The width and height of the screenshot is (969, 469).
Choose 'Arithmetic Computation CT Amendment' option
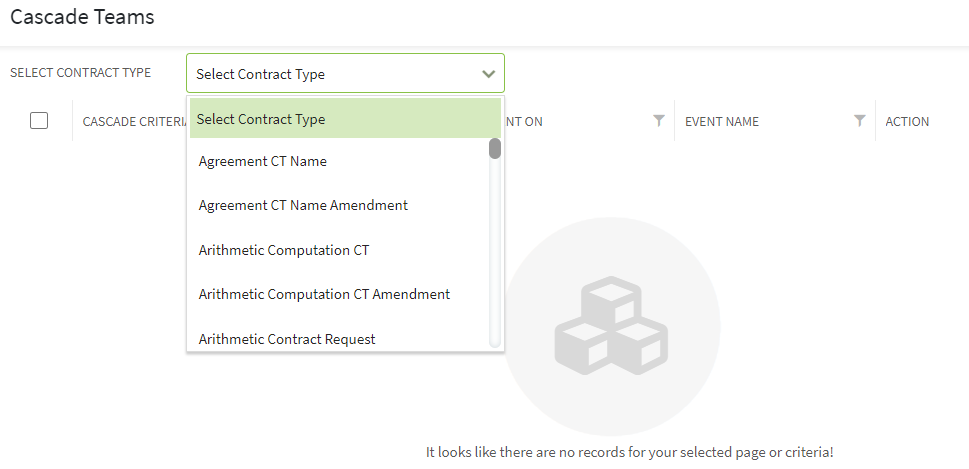[324, 294]
